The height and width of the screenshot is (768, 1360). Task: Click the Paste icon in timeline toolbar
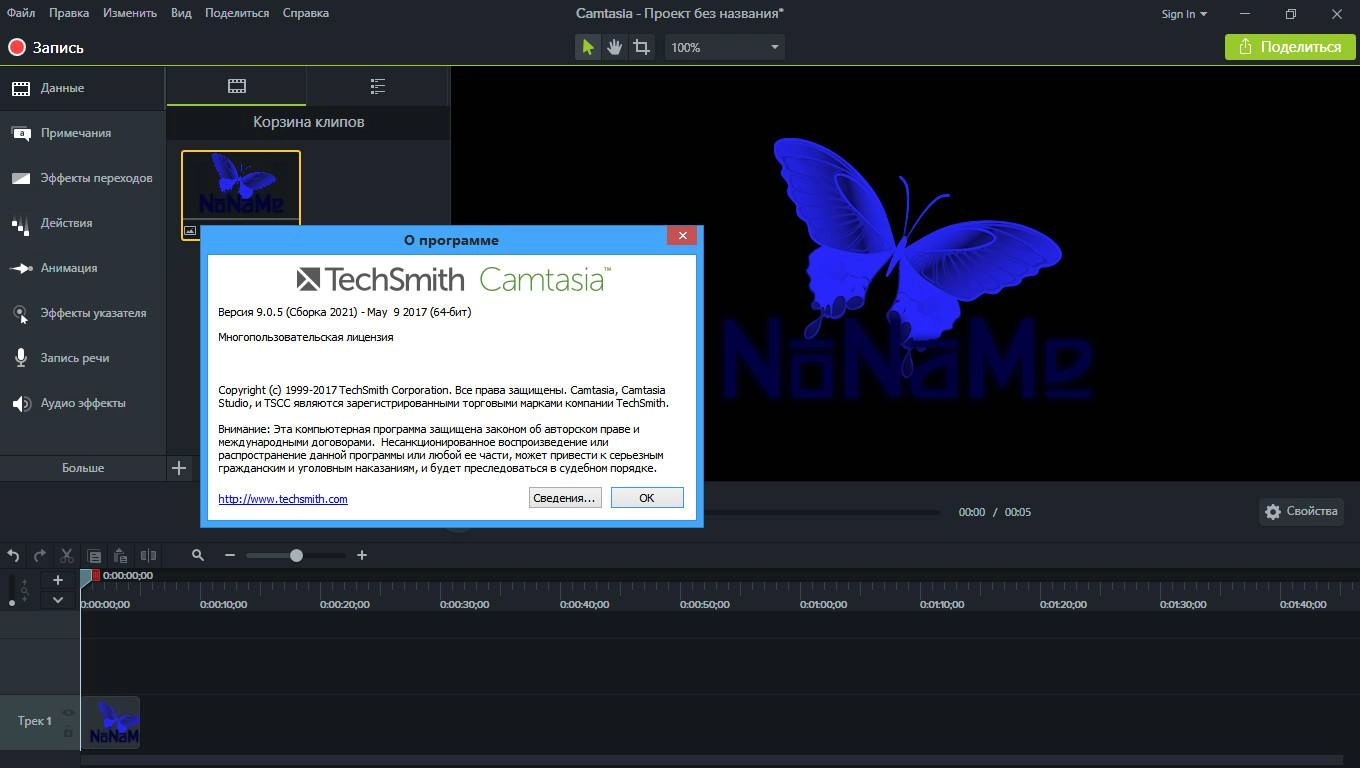click(x=120, y=555)
